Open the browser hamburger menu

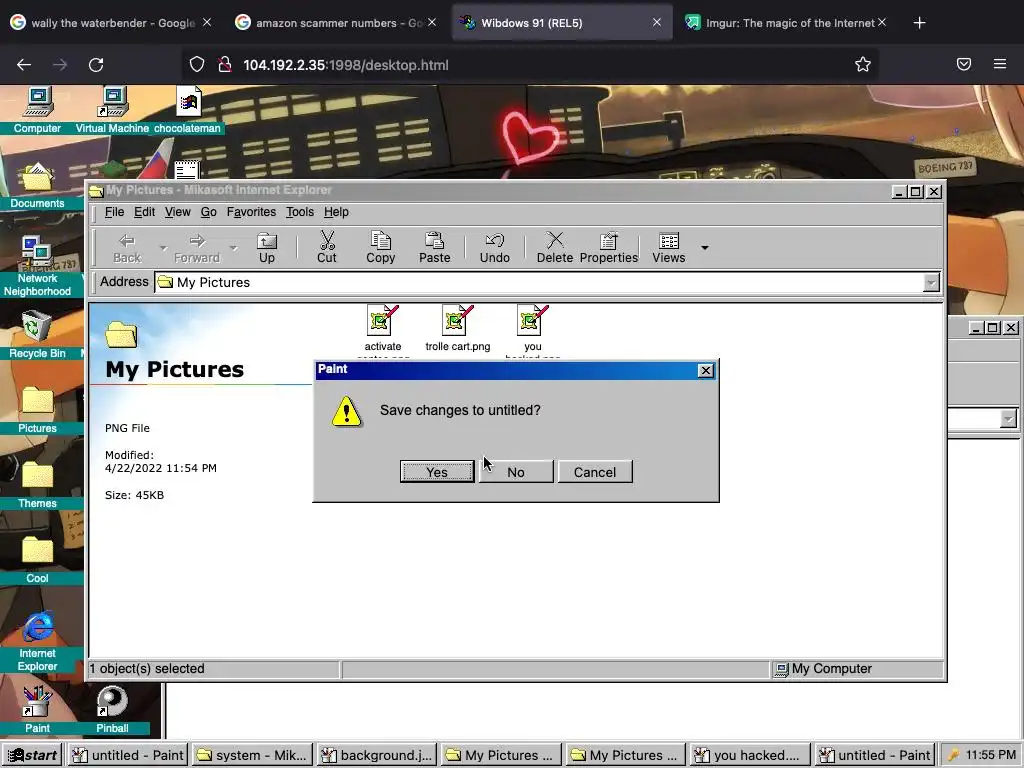pyautogui.click(x=1000, y=64)
